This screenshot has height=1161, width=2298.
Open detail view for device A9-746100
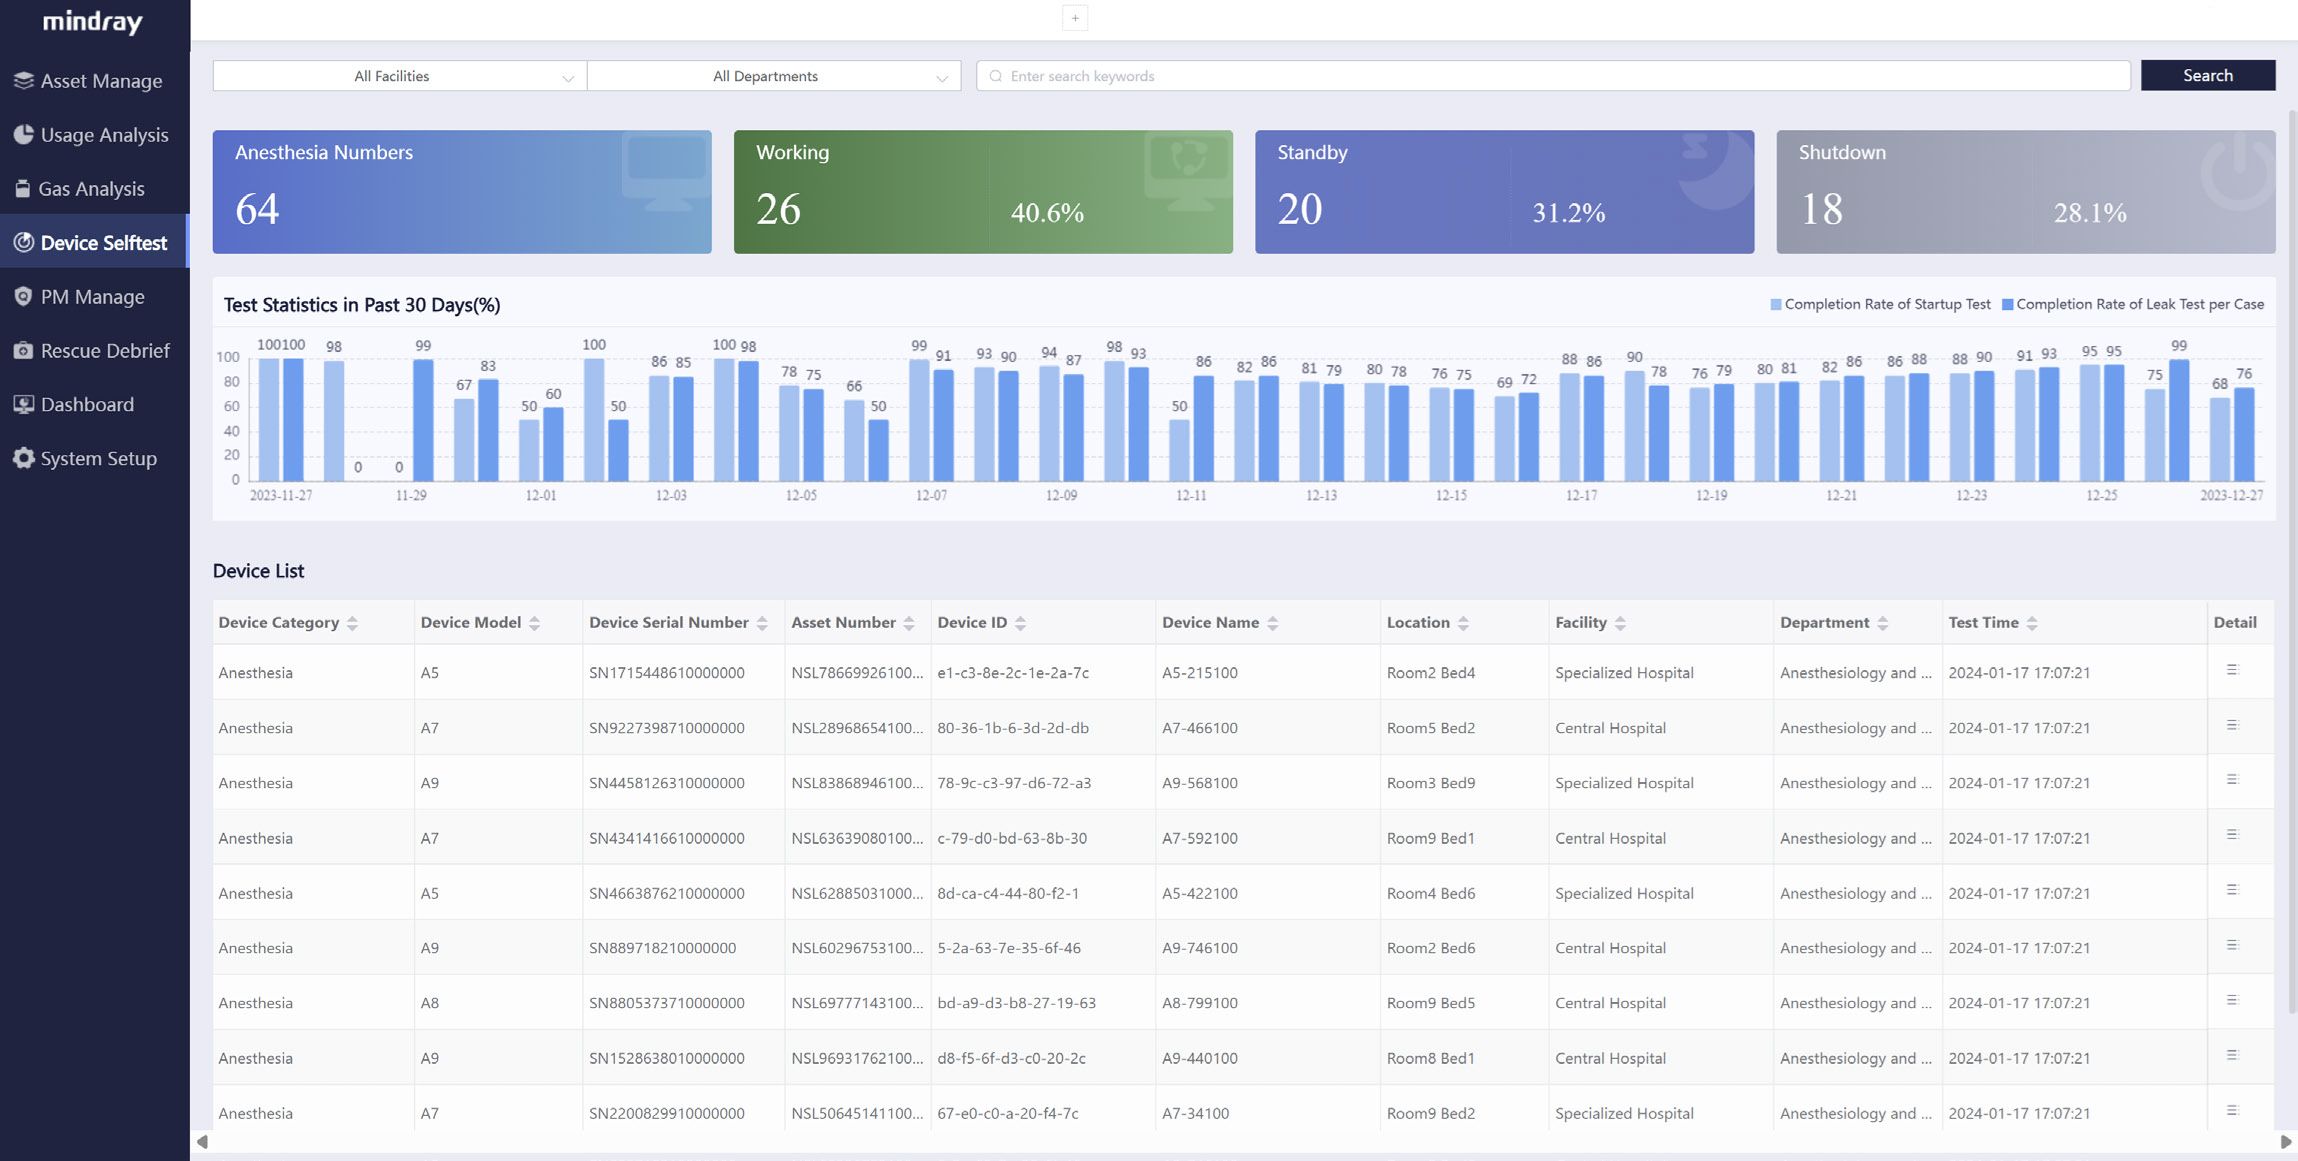pos(2235,946)
